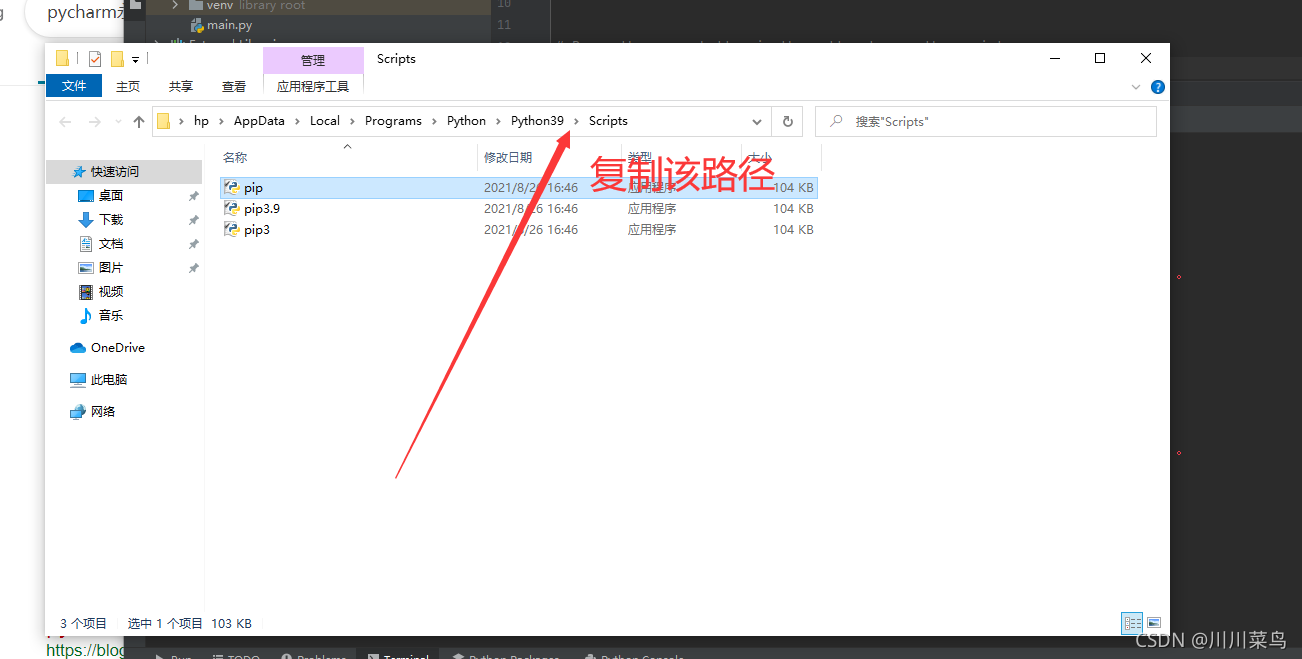This screenshot has width=1302, height=659.
Task: Switch to the 主页 ribbon tab
Action: [x=128, y=87]
